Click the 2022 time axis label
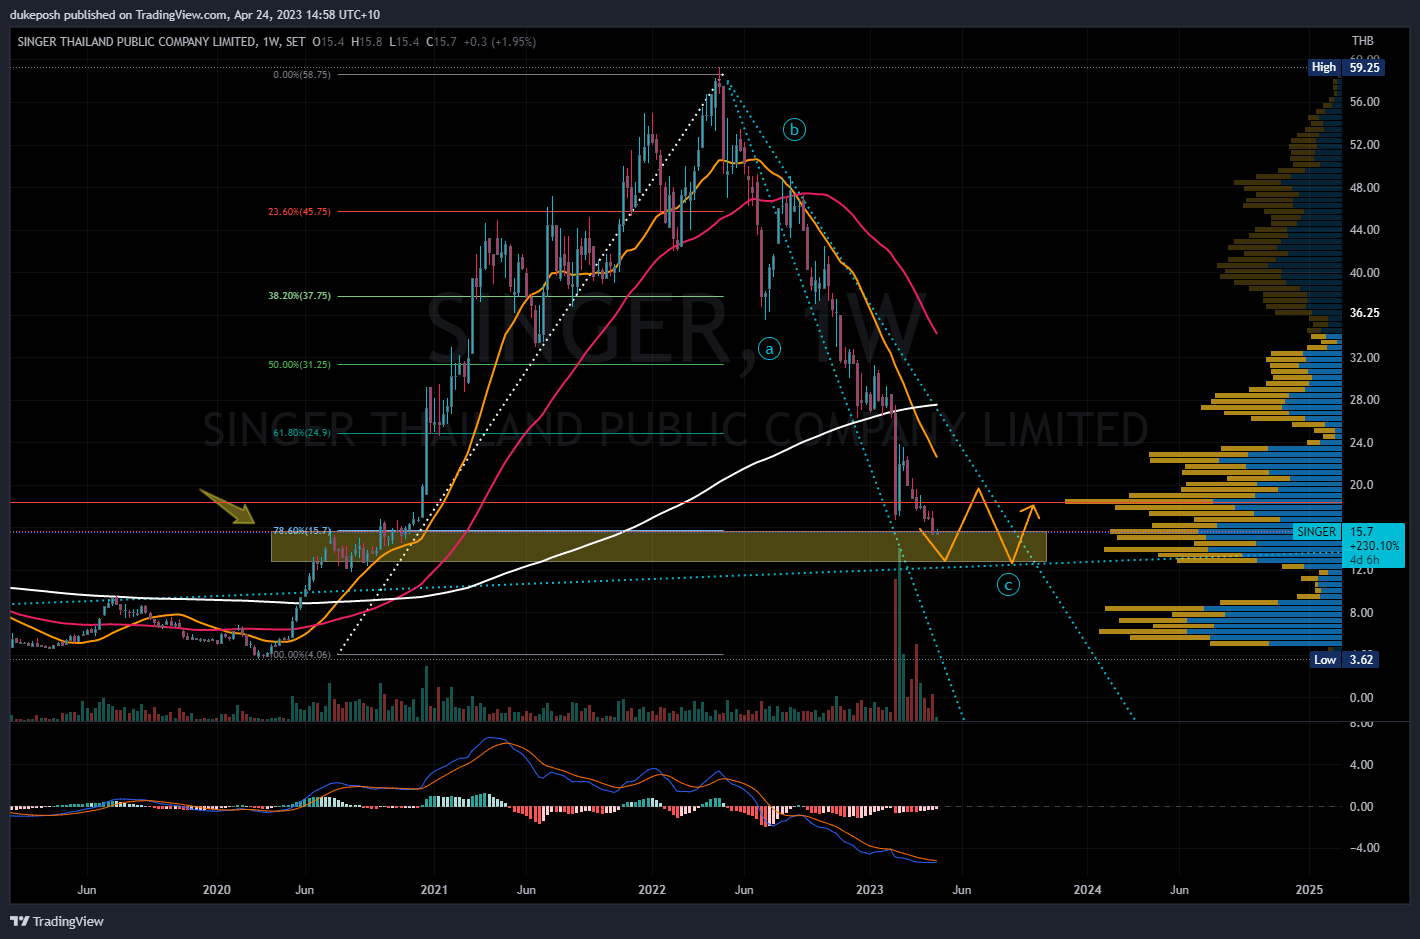 [x=652, y=890]
